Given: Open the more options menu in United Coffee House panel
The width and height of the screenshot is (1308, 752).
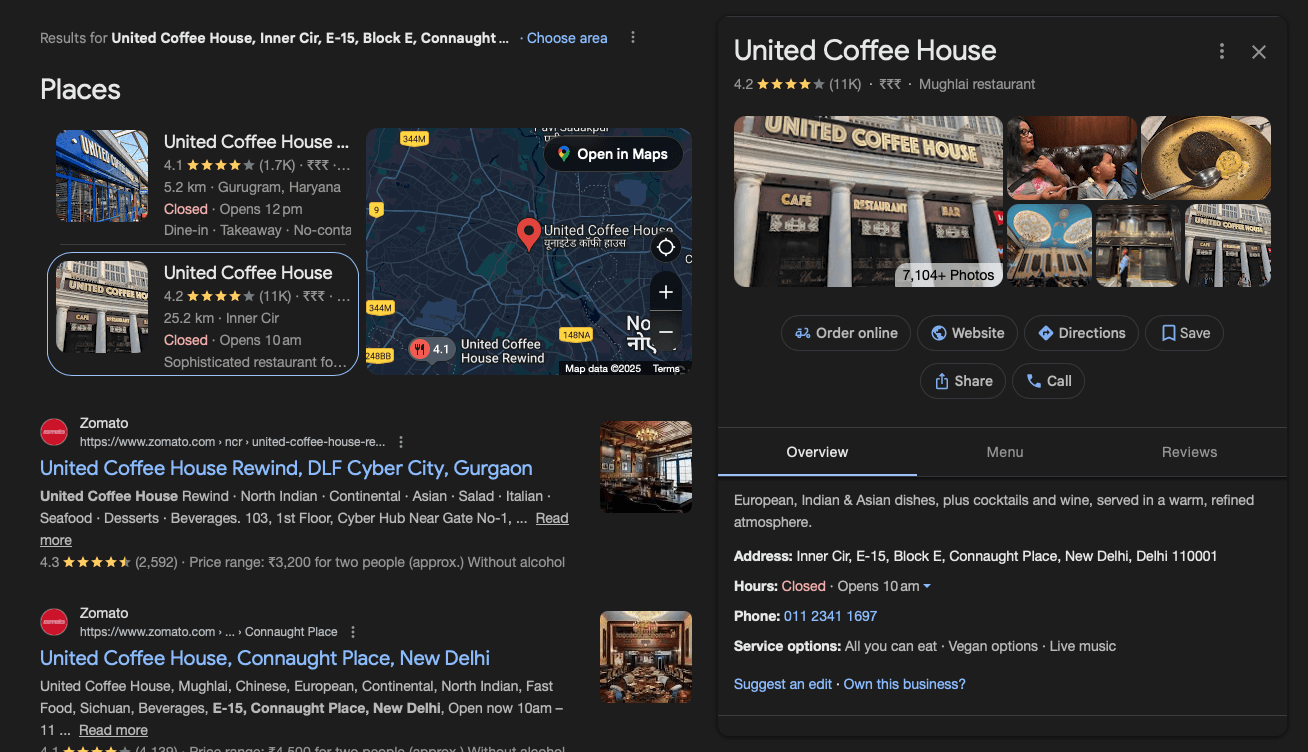Looking at the screenshot, I should pyautogui.click(x=1221, y=52).
